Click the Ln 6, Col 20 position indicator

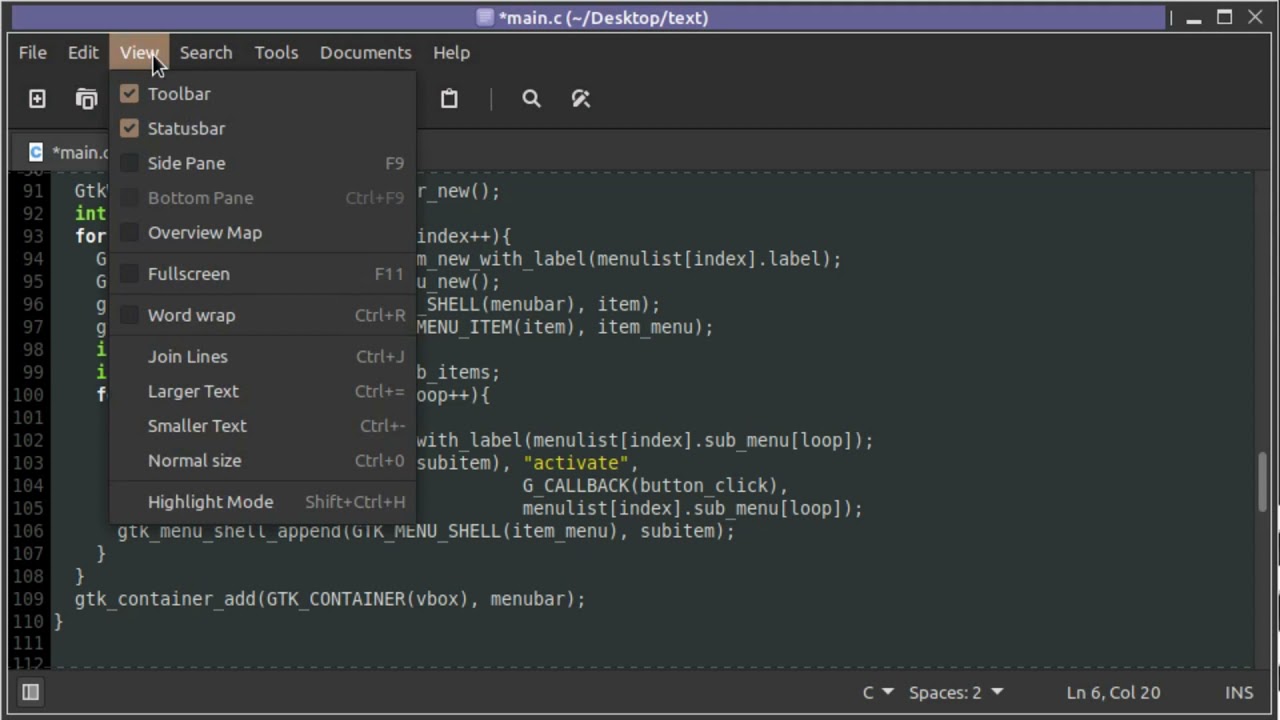click(1113, 692)
